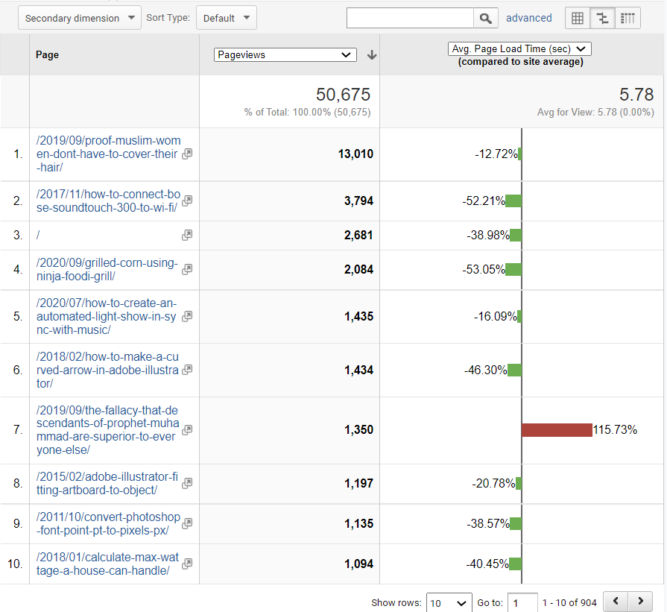Click the -20.78% load time value
Viewport: 667px width, 612px height.
pyautogui.click(x=493, y=484)
